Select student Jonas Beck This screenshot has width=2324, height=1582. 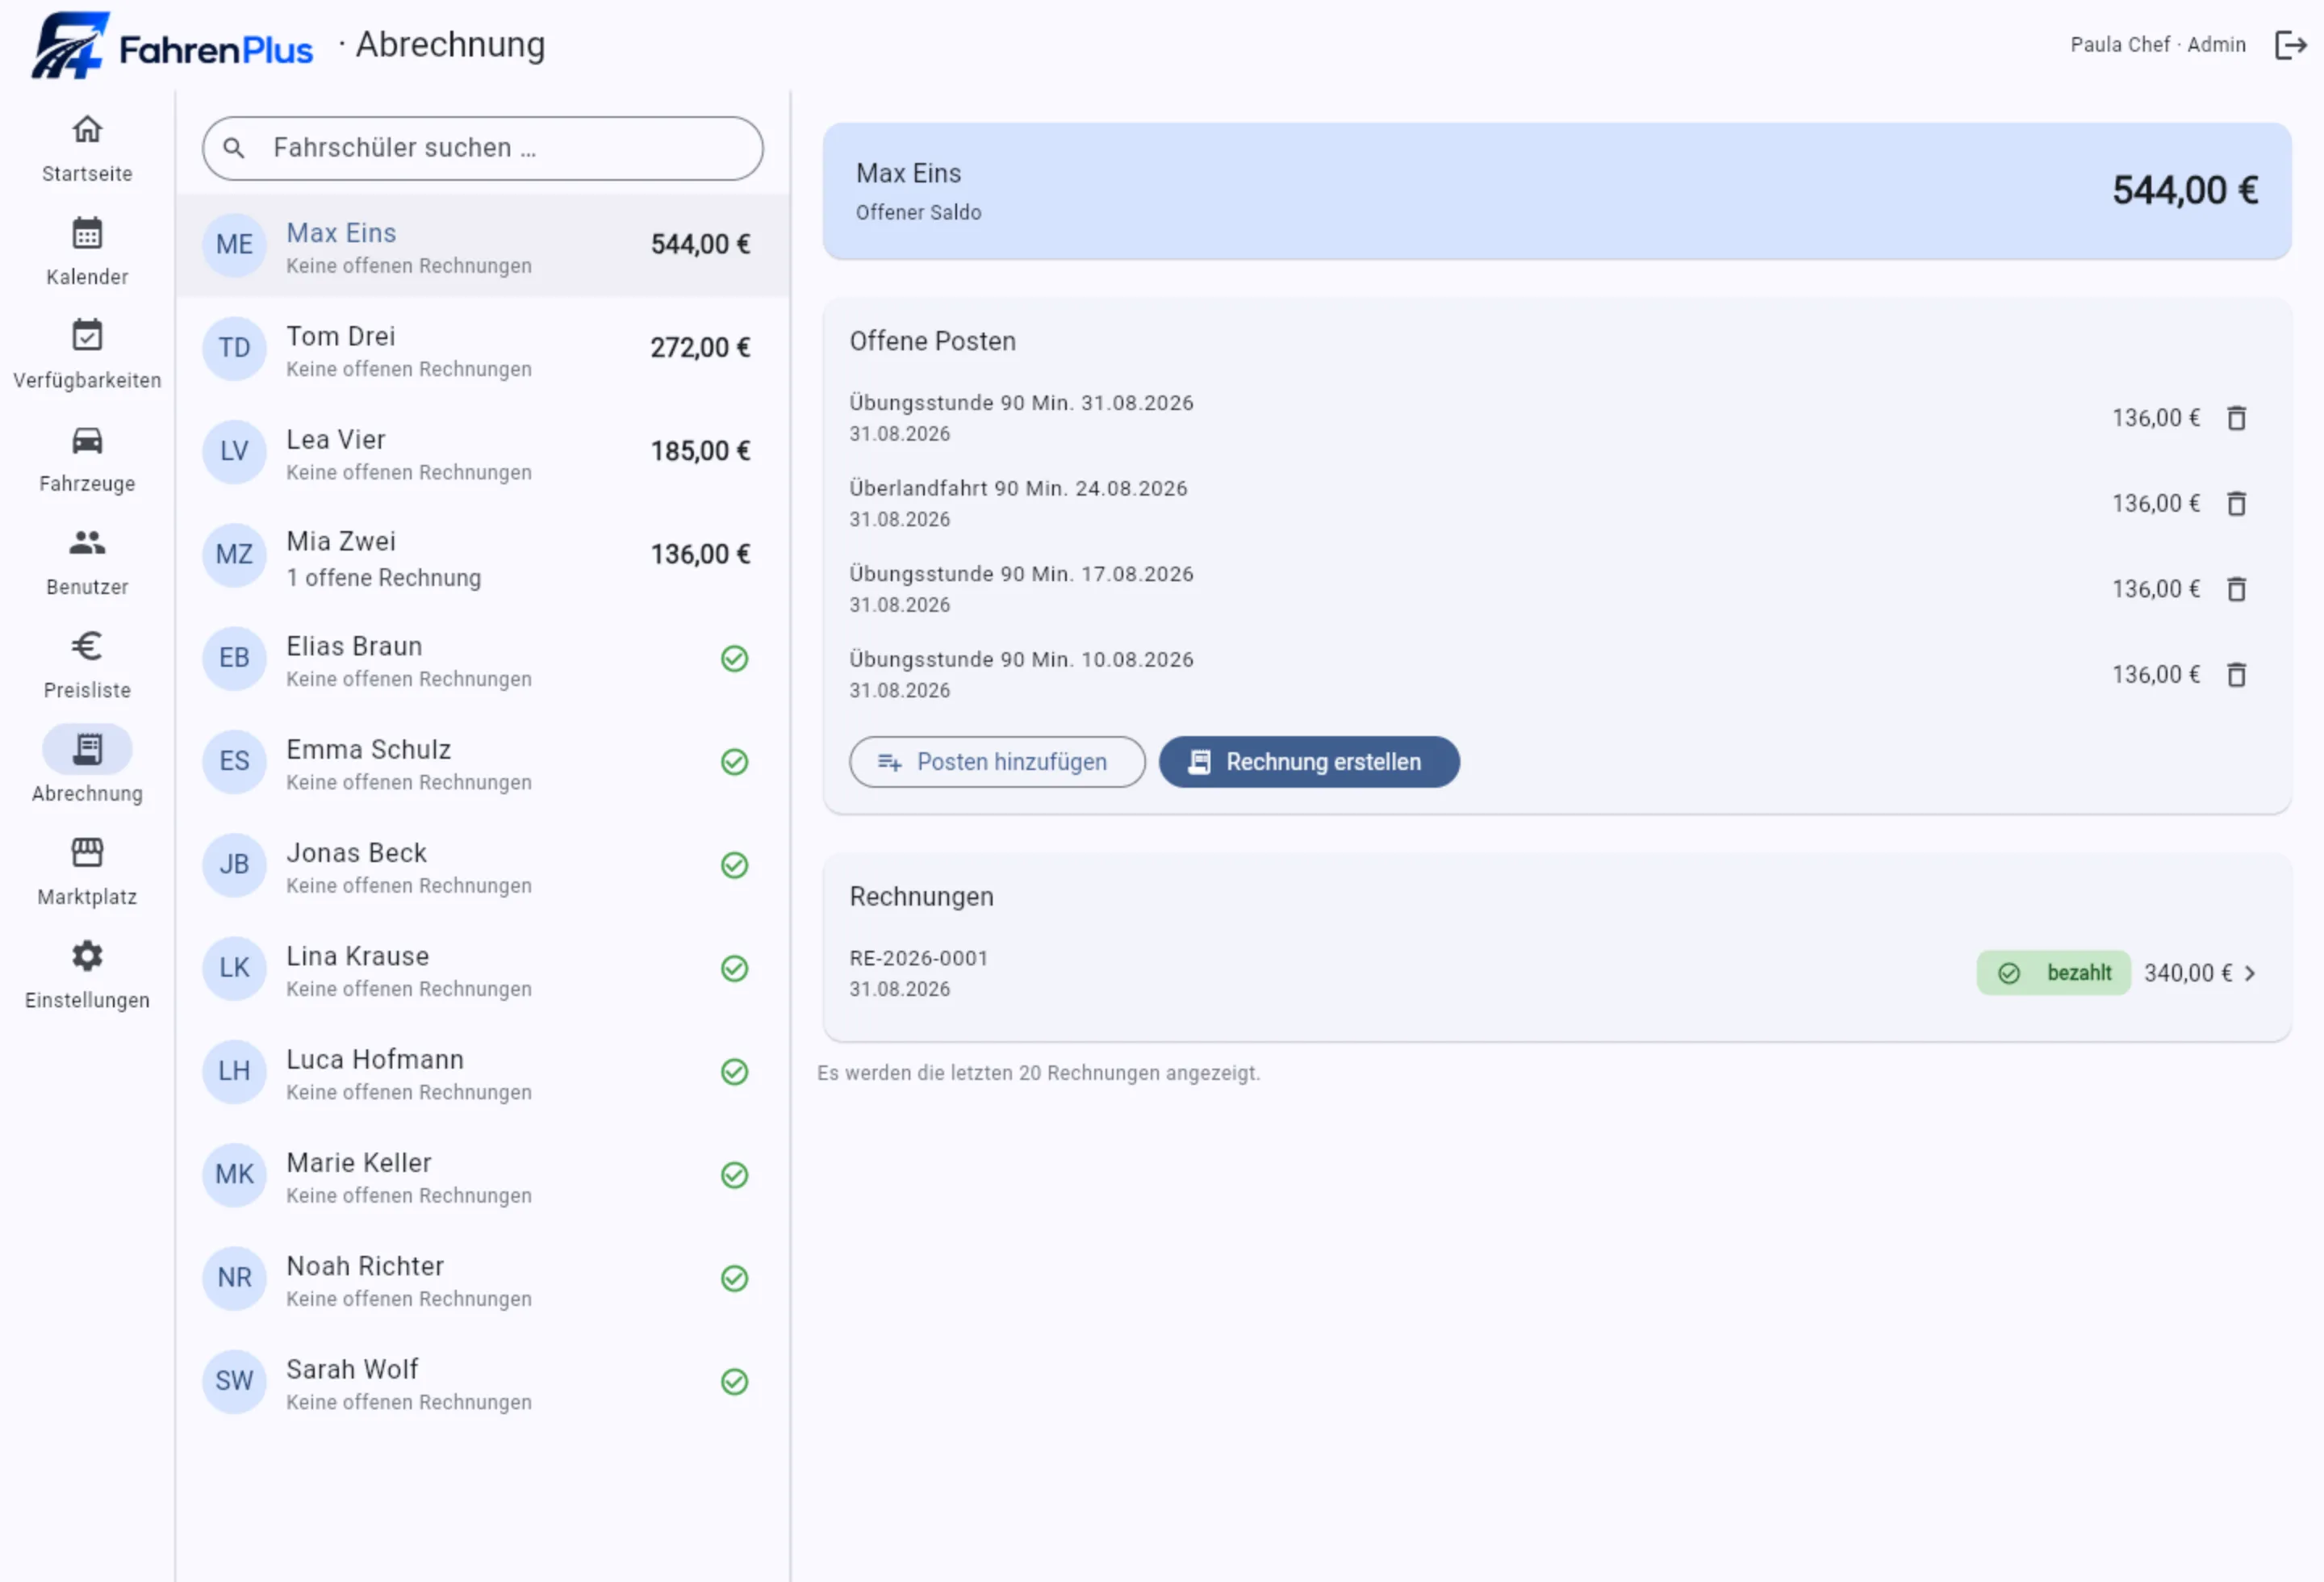(x=483, y=865)
